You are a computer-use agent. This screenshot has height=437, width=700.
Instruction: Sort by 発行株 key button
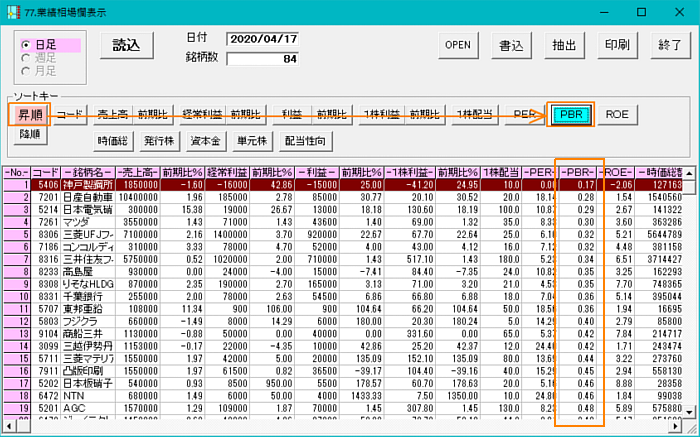pos(159,141)
